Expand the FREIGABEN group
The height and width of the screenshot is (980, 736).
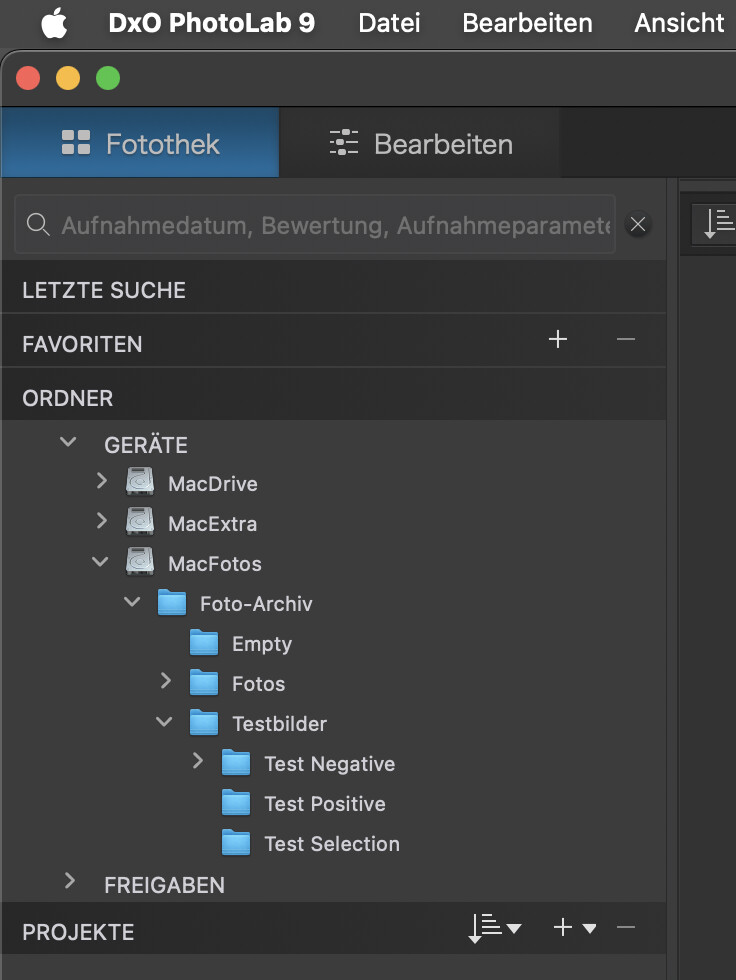pyautogui.click(x=69, y=881)
